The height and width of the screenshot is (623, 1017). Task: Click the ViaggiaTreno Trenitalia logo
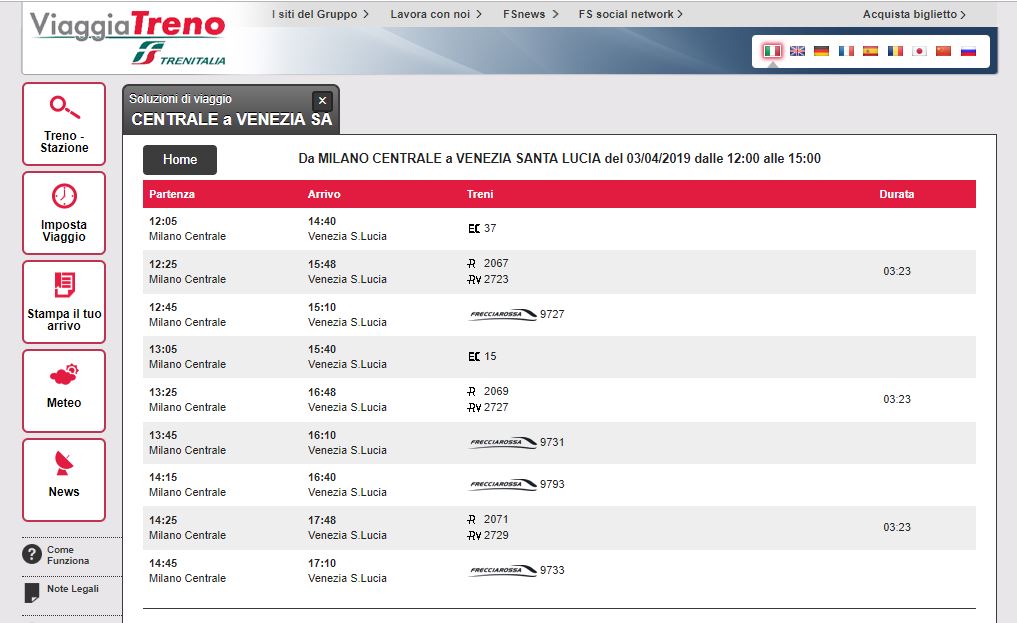(x=128, y=38)
